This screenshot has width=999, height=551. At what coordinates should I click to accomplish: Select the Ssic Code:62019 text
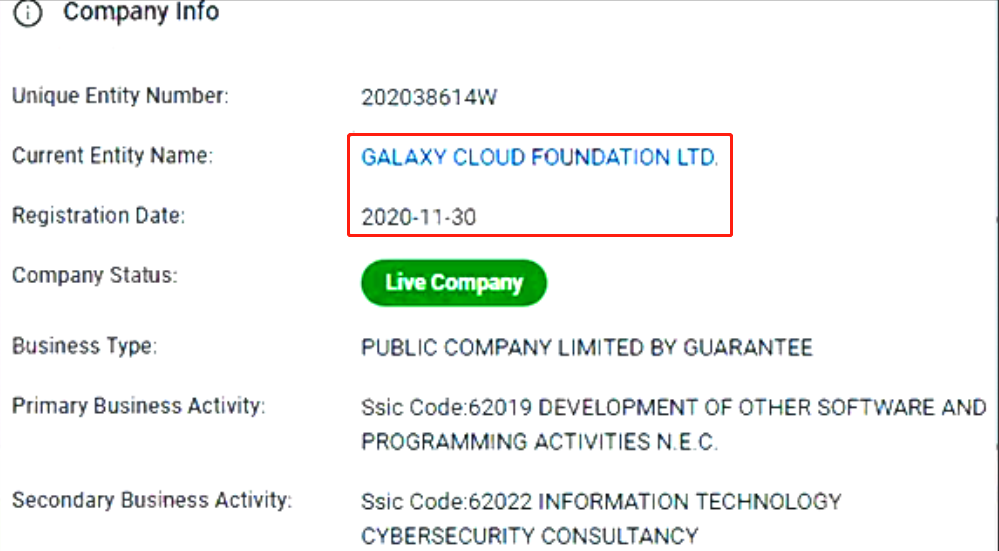coord(447,408)
